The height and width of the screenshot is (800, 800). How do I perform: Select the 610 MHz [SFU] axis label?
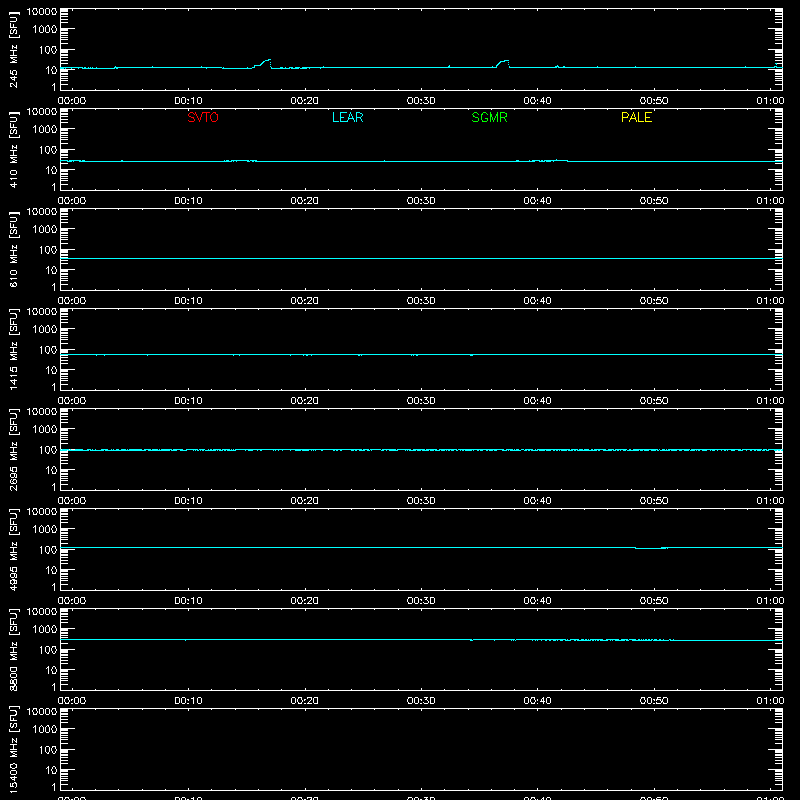pos(13,249)
